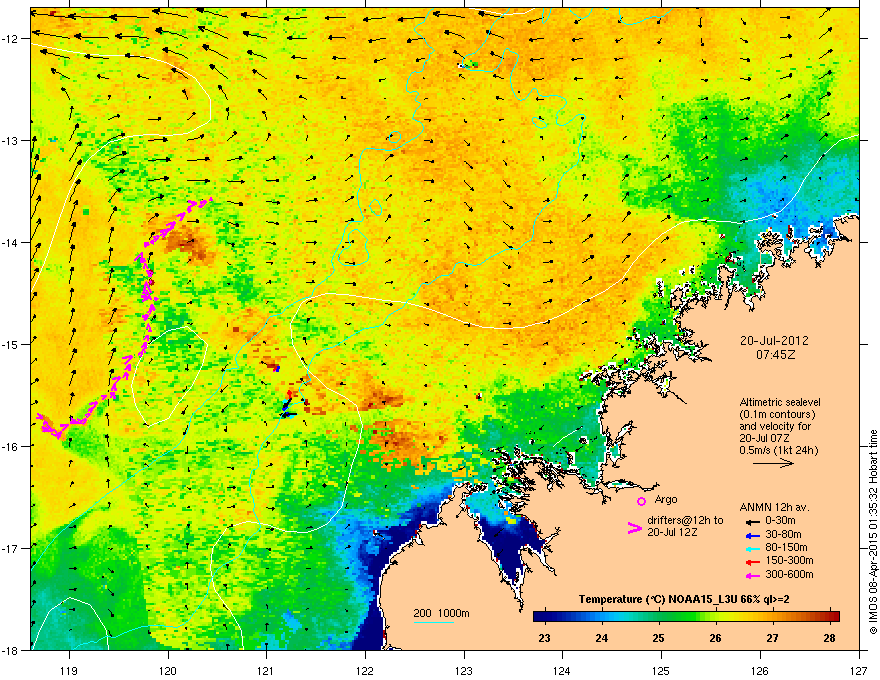Click the latitude axis label -15
This screenshot has height=680, width=880.
point(10,344)
